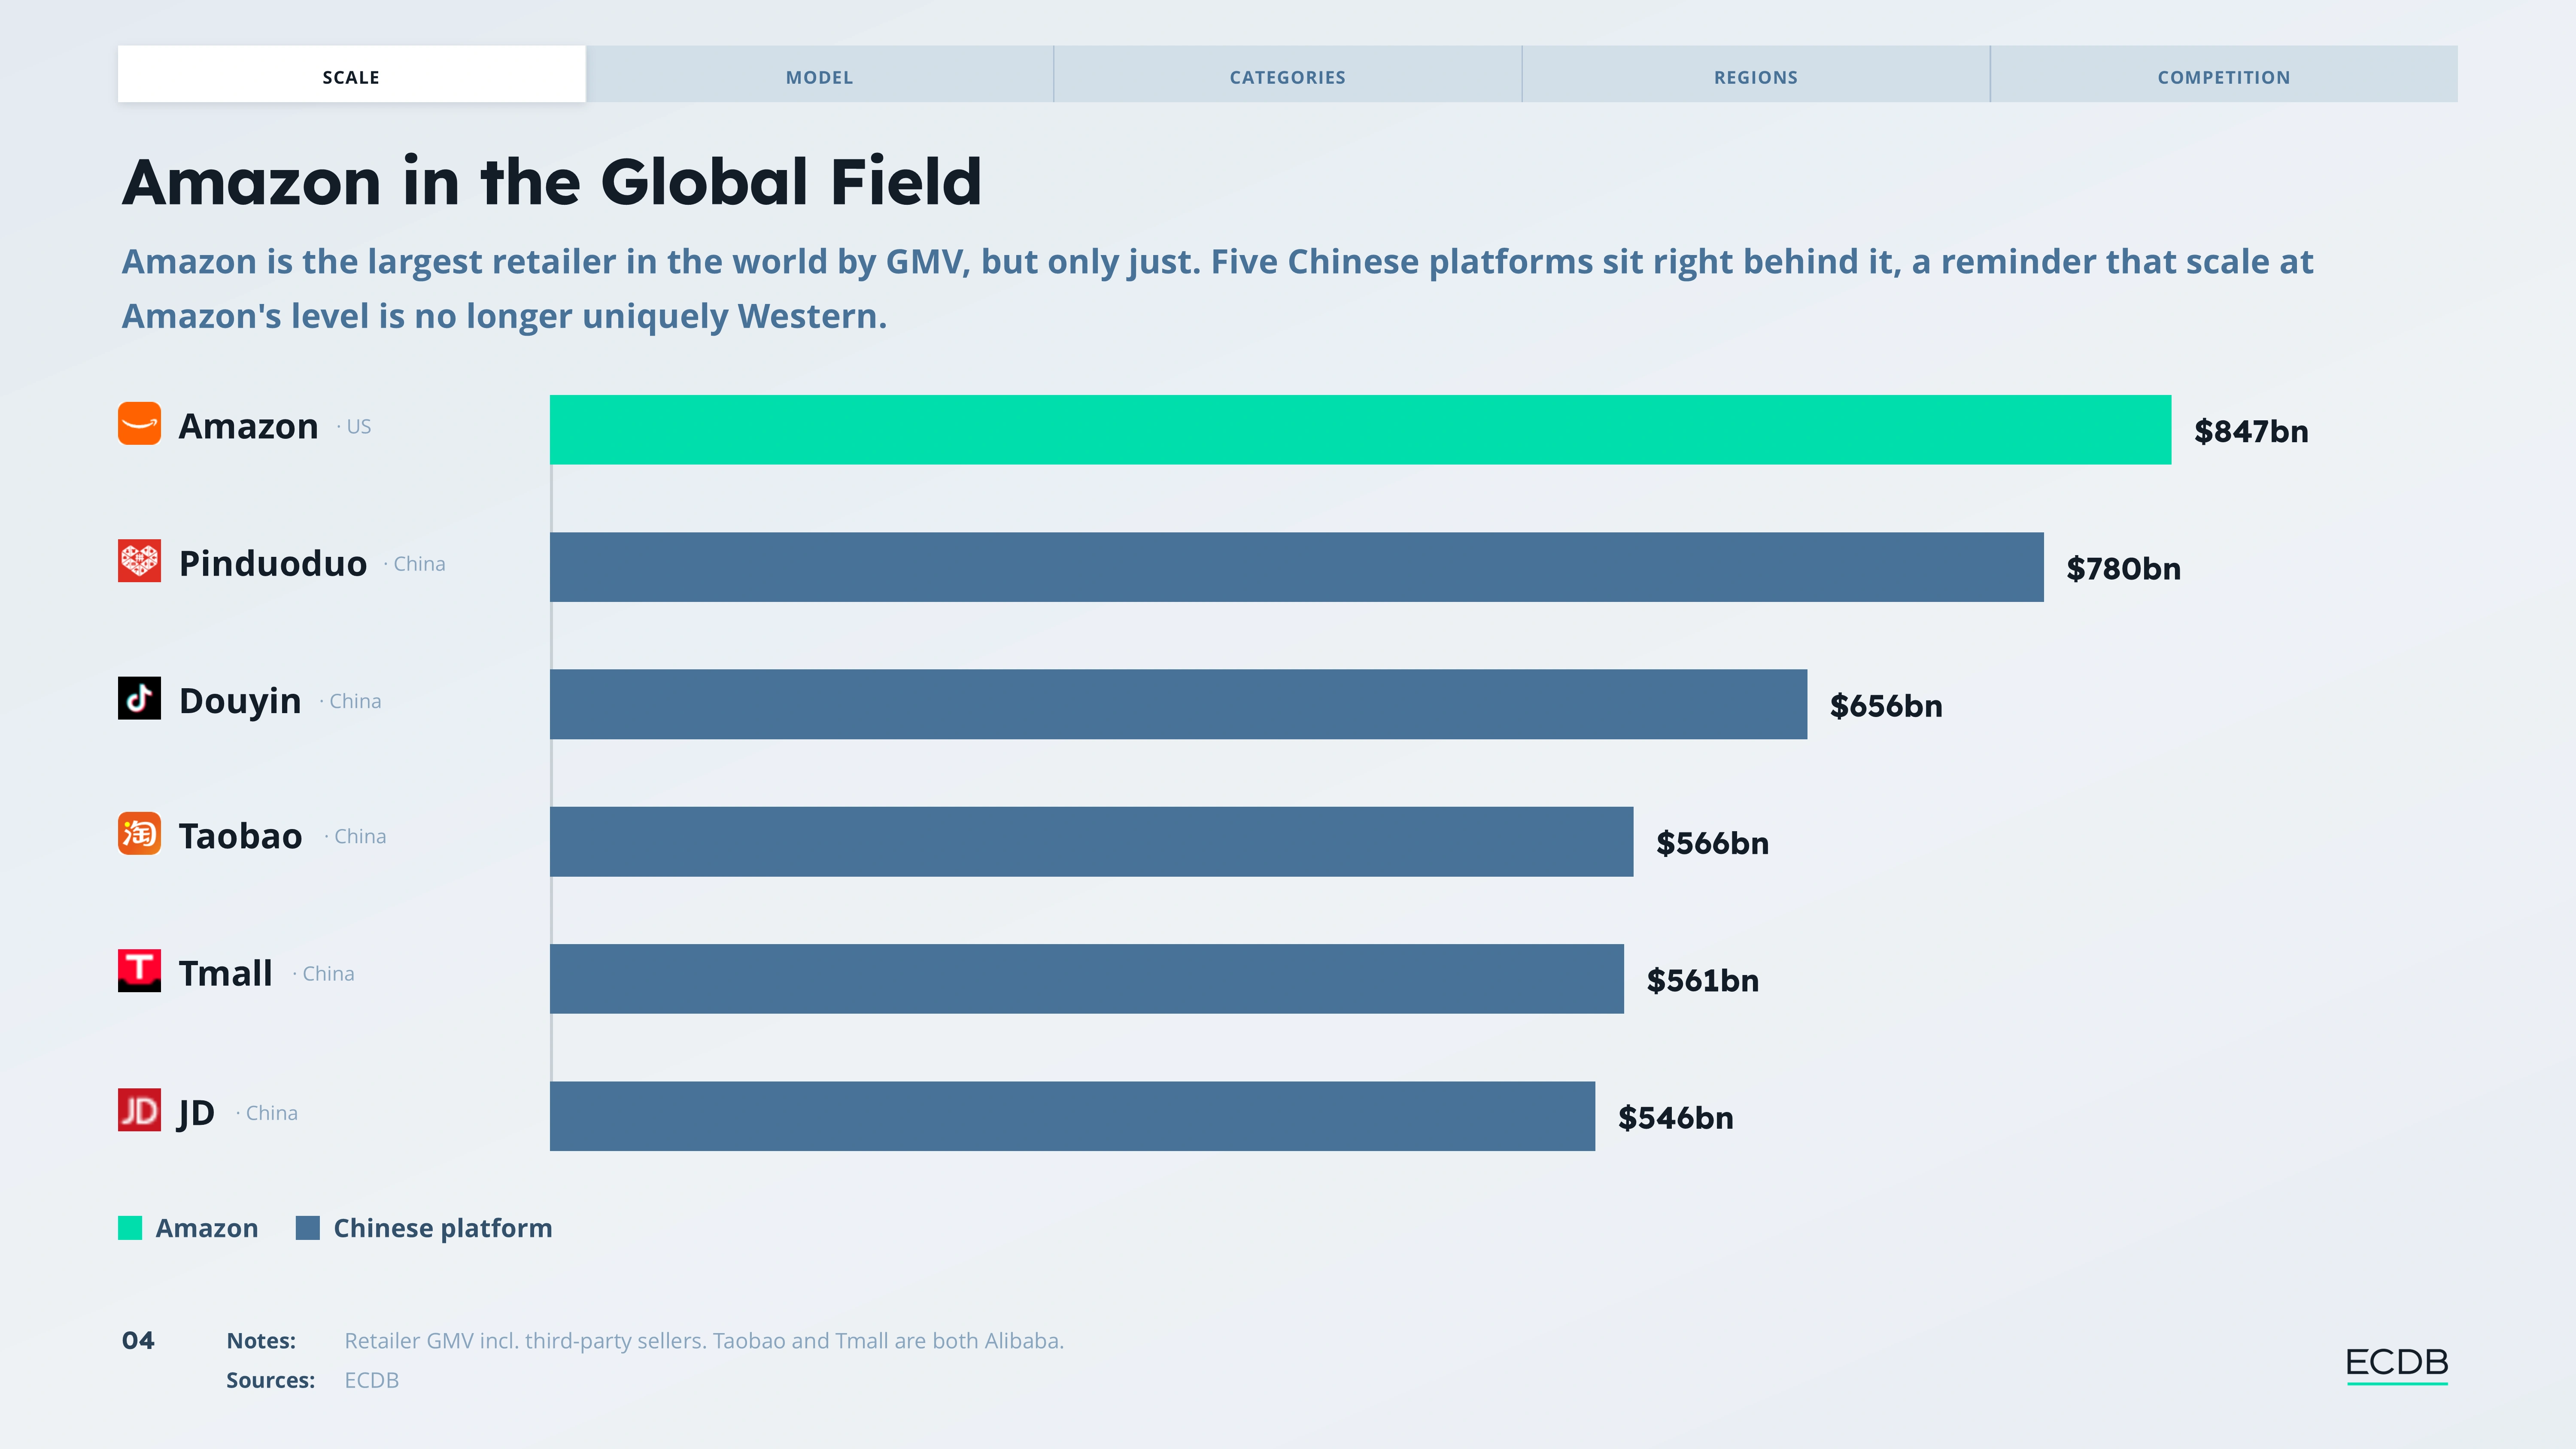
Task: Click the Tmall red T logo
Action: [x=139, y=971]
